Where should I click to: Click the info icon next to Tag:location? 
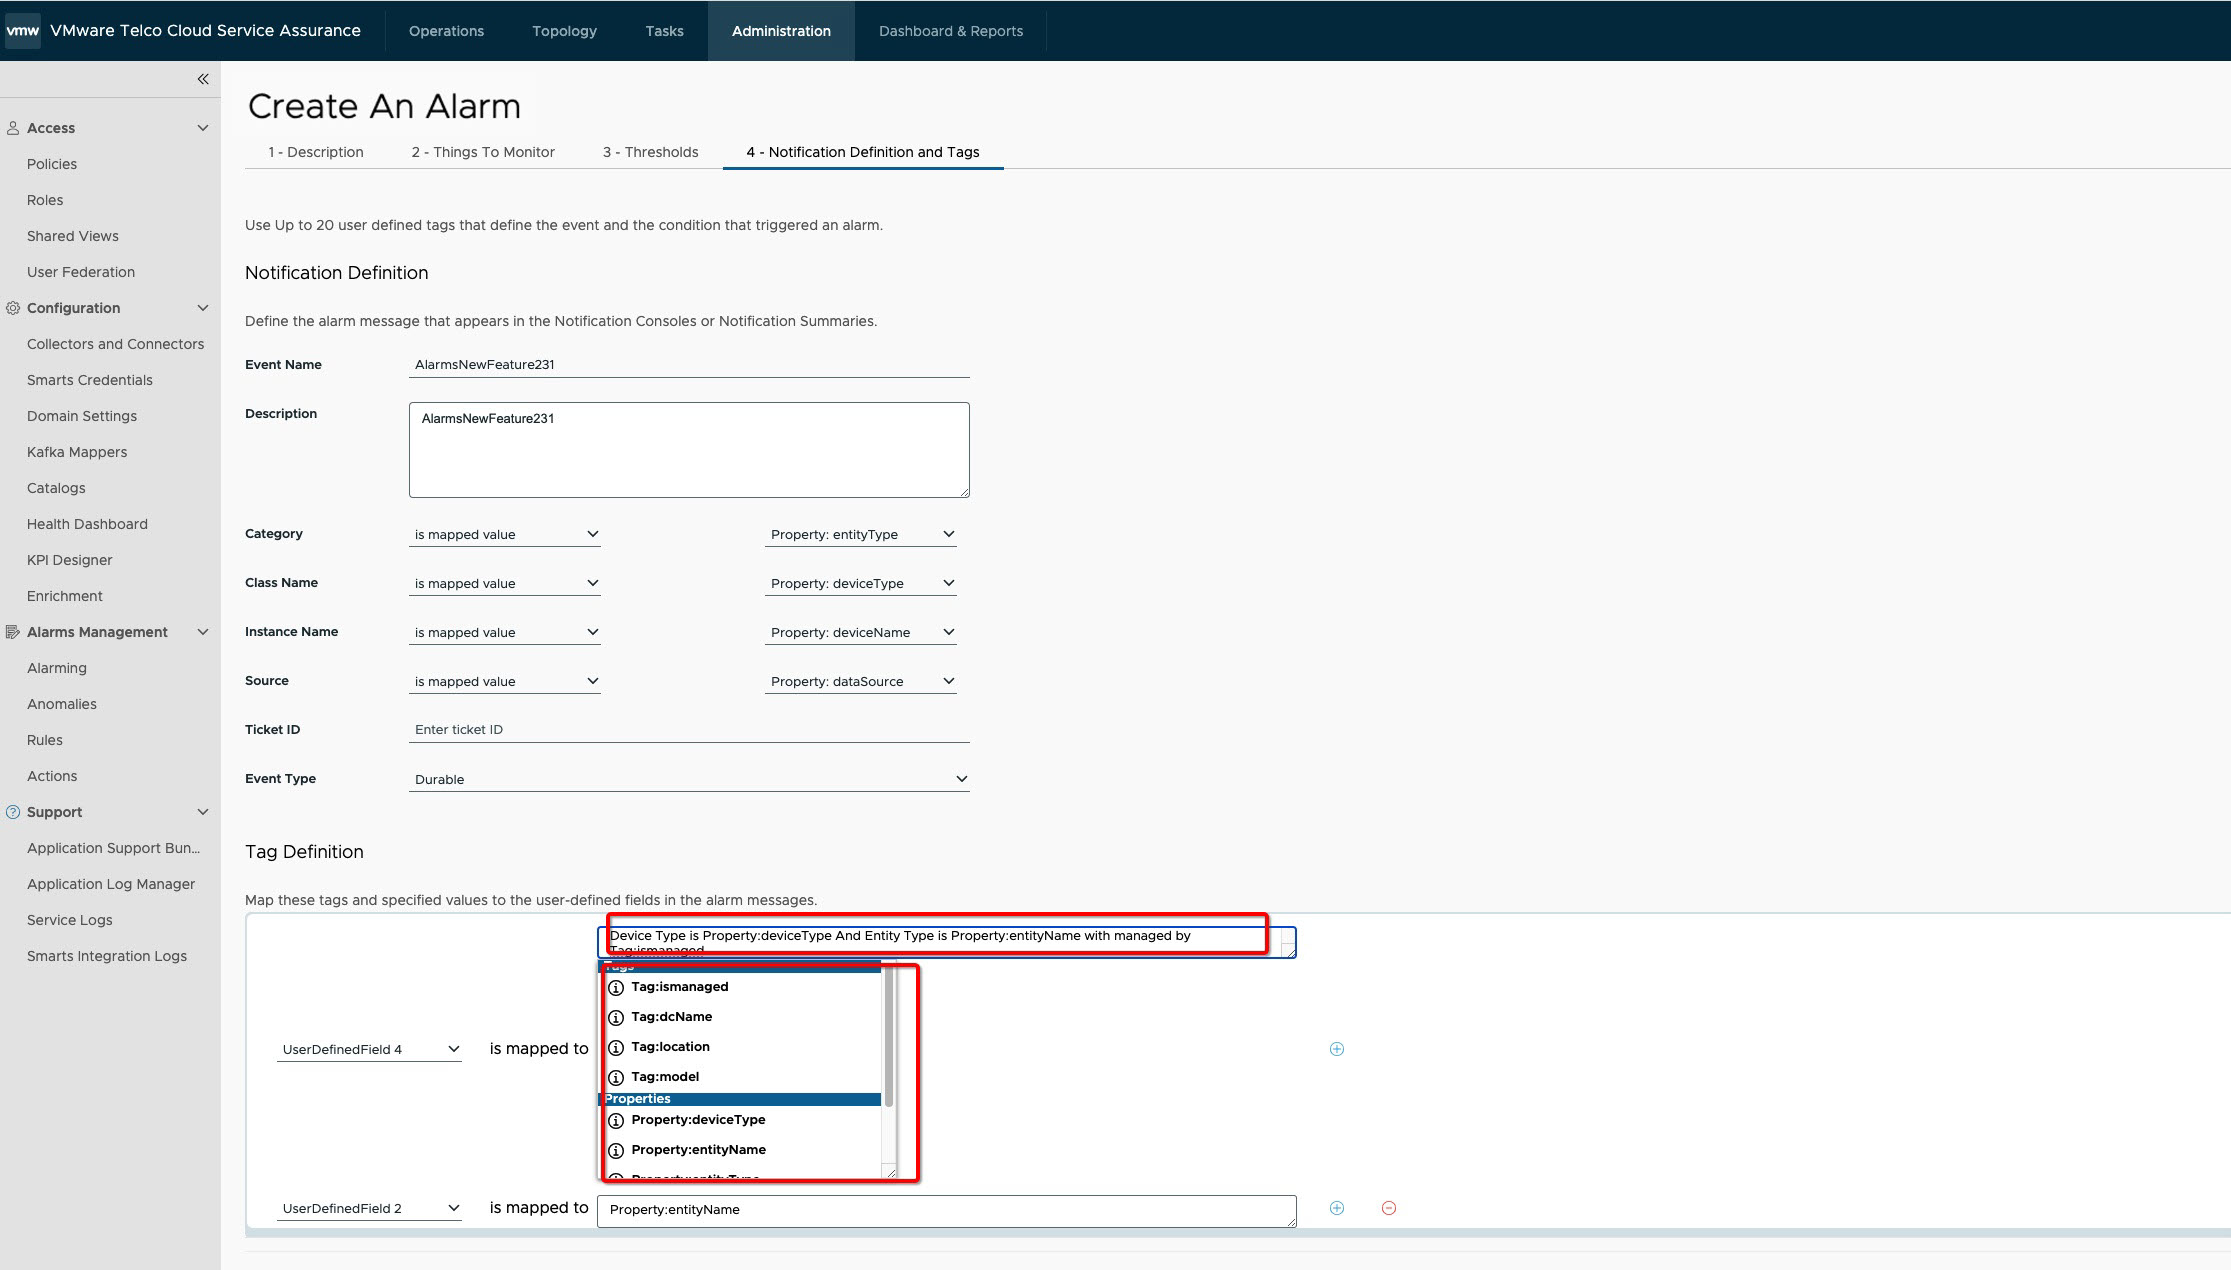point(618,1046)
